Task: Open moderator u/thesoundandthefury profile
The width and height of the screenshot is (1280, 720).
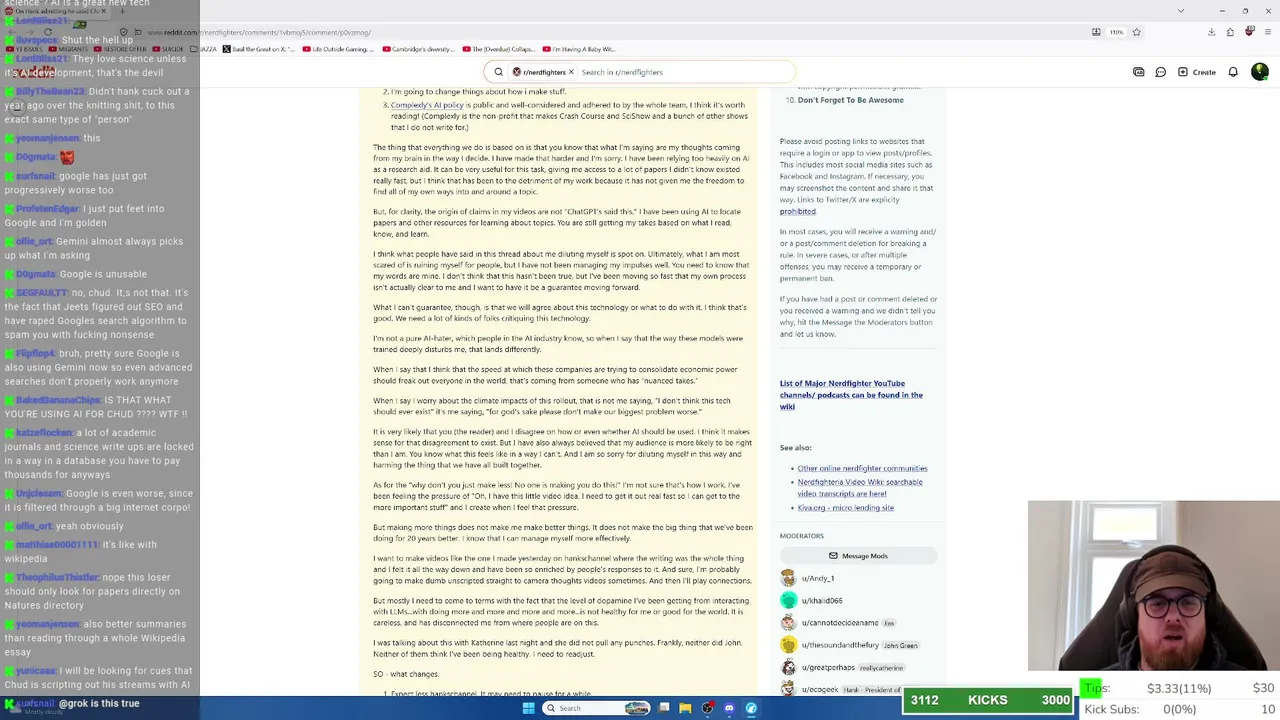Action: tap(840, 645)
